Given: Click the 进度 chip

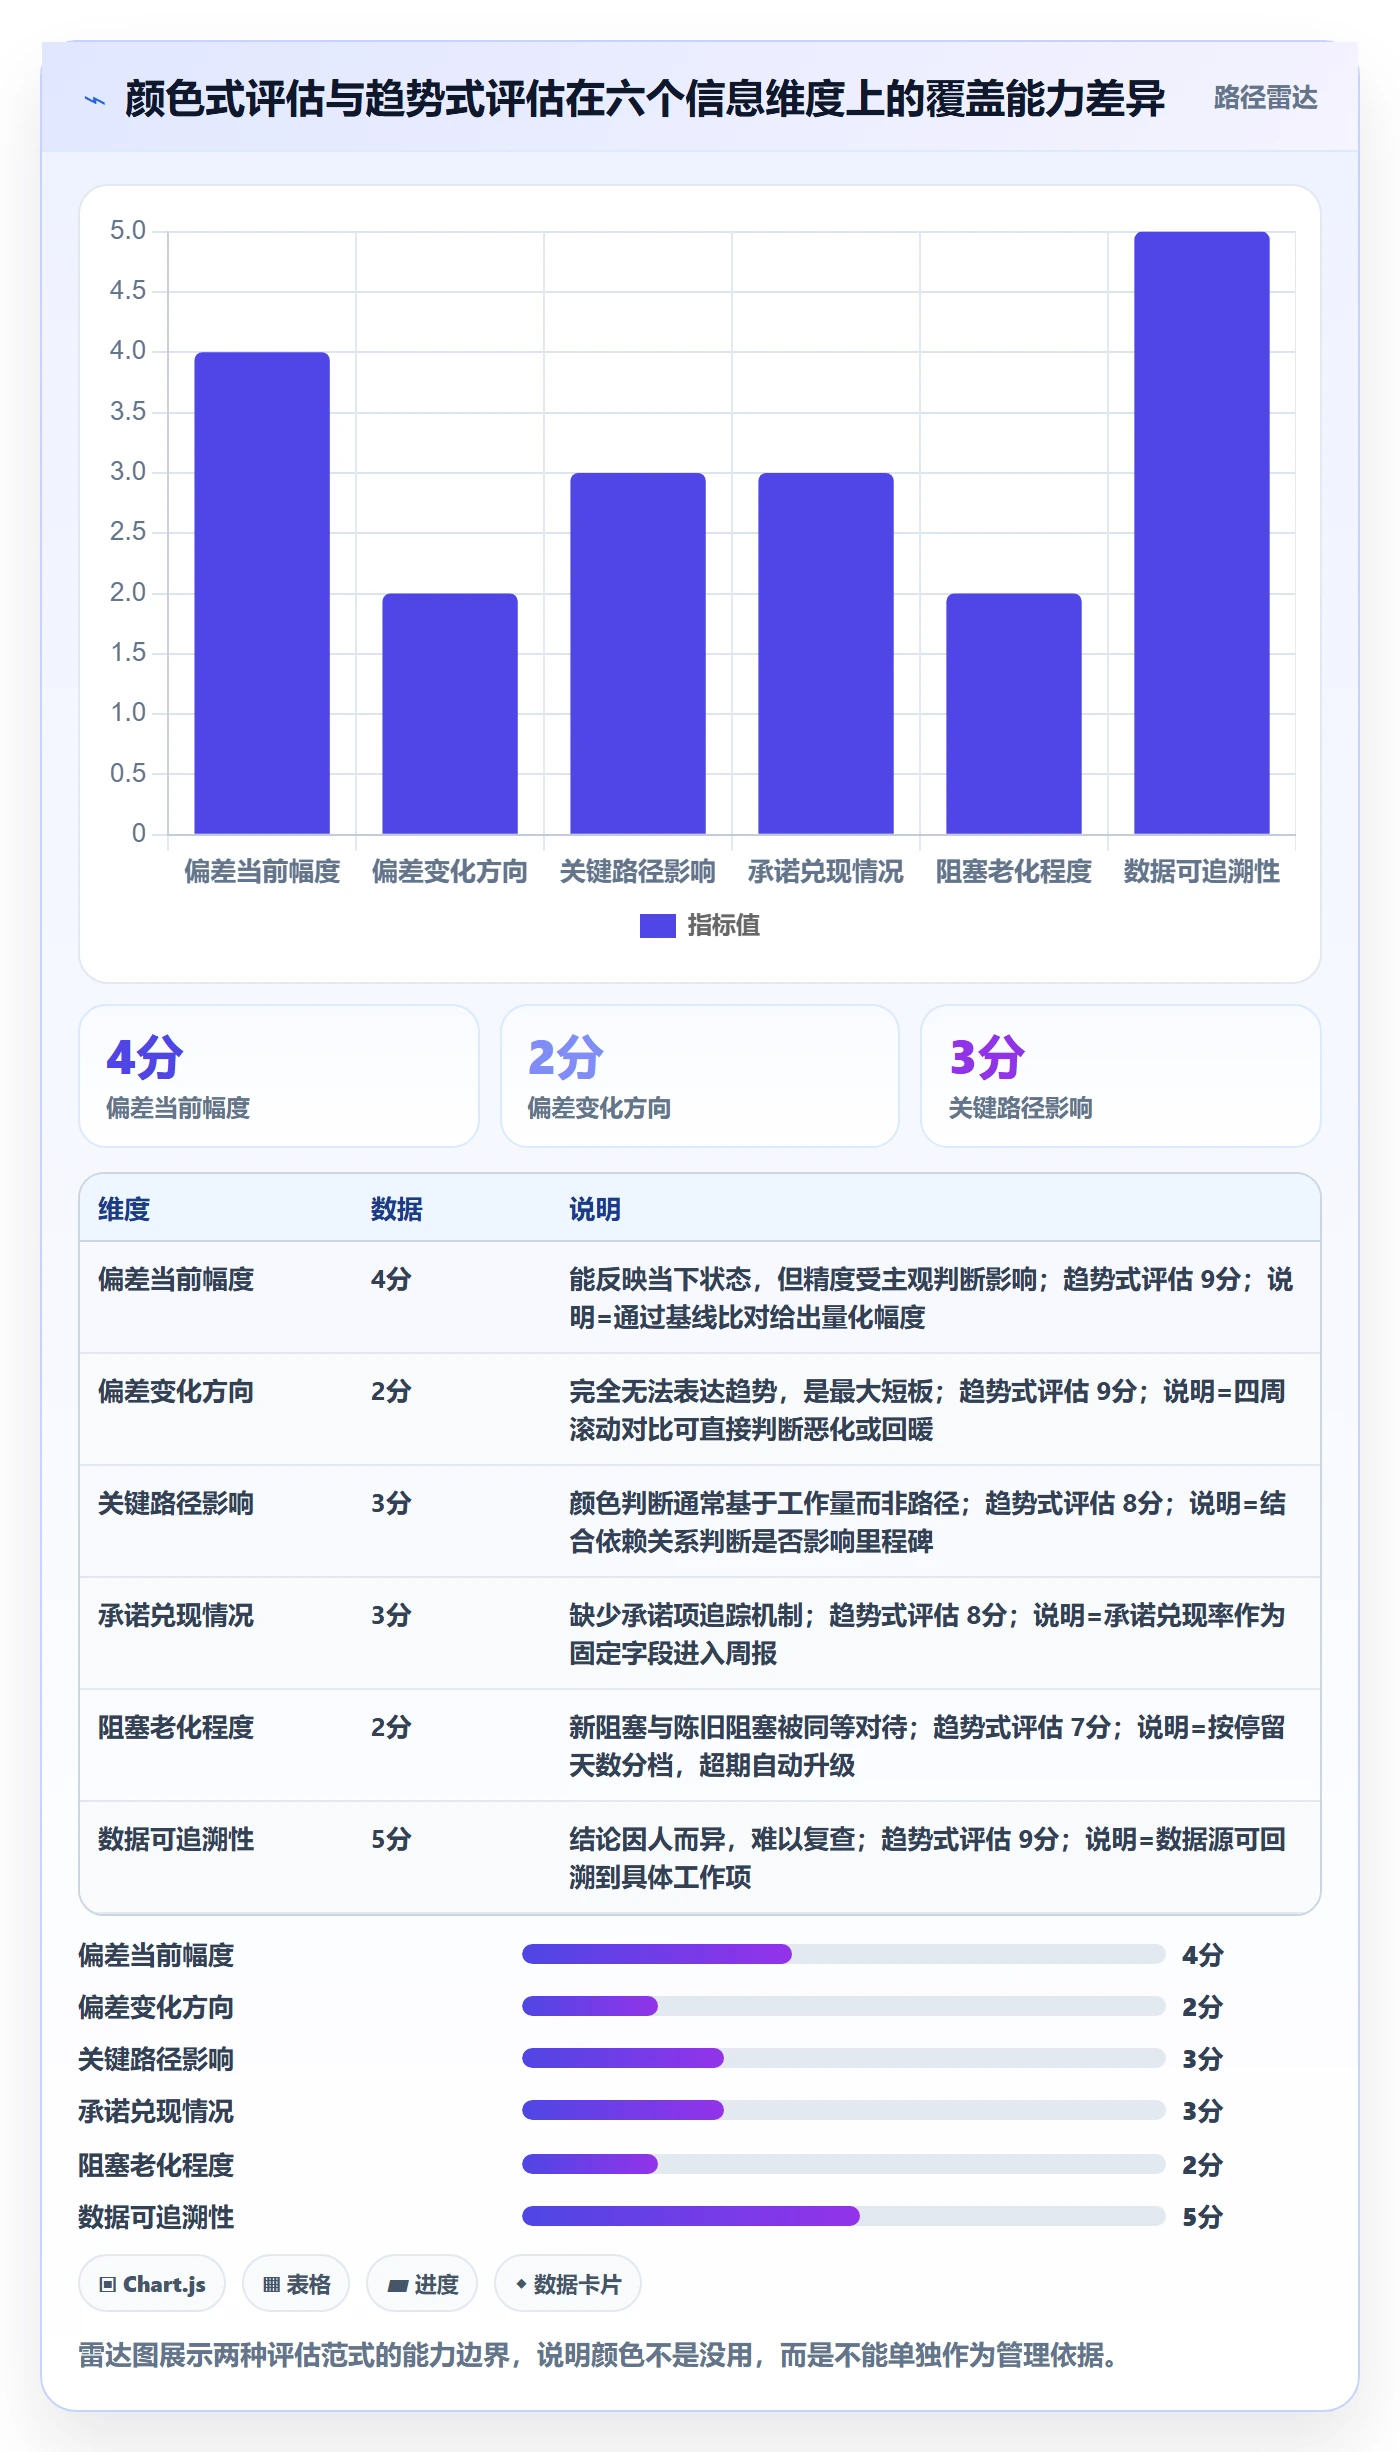Looking at the screenshot, I should tap(422, 2284).
